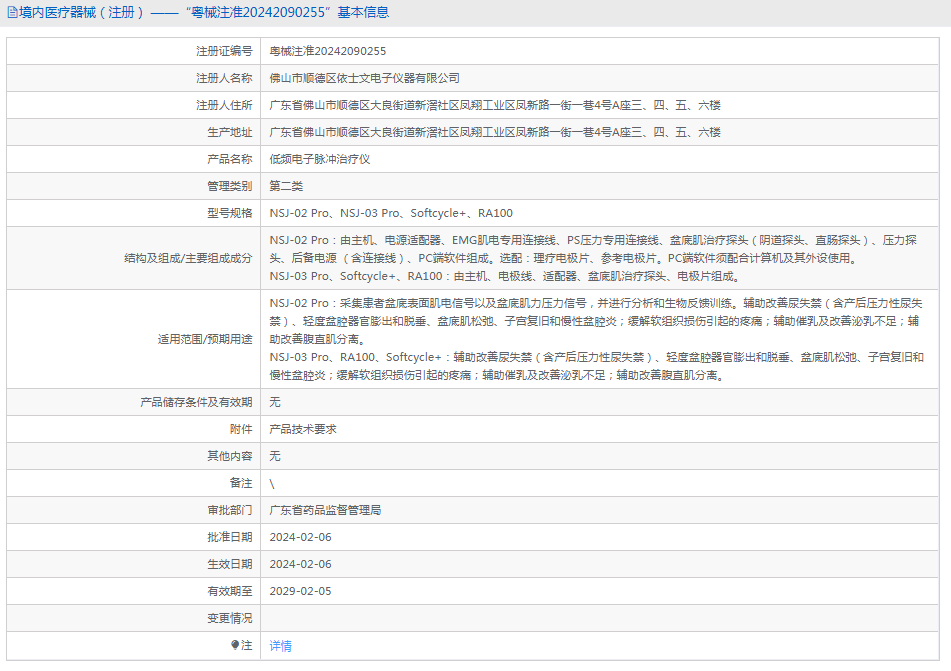
Task: Click the 有效期至 label
Action: pyautogui.click(x=229, y=592)
